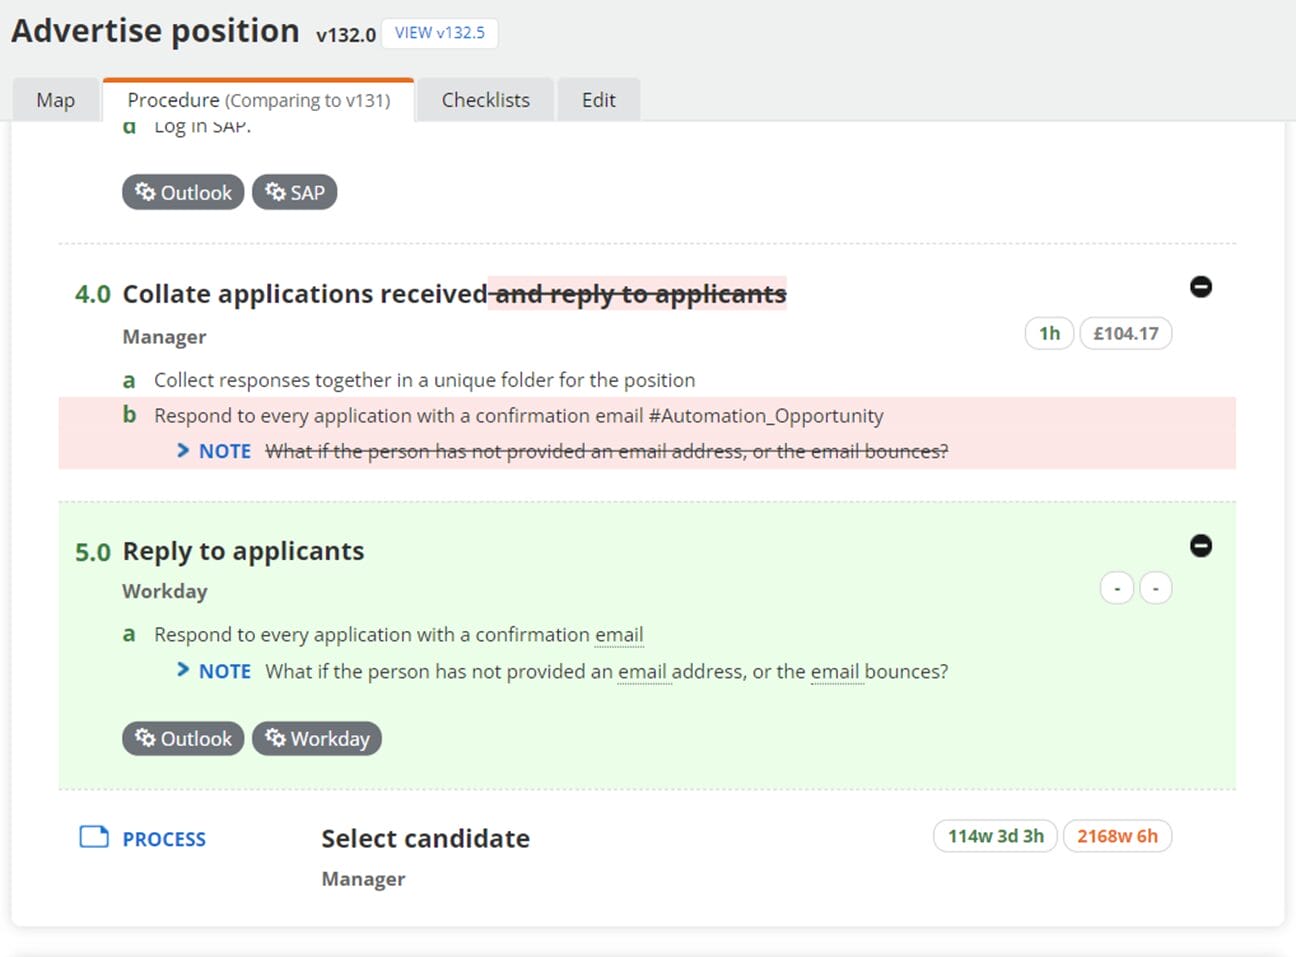Image resolution: width=1296 pixels, height=957 pixels.
Task: Click the Select candidate process icon
Action: [94, 837]
